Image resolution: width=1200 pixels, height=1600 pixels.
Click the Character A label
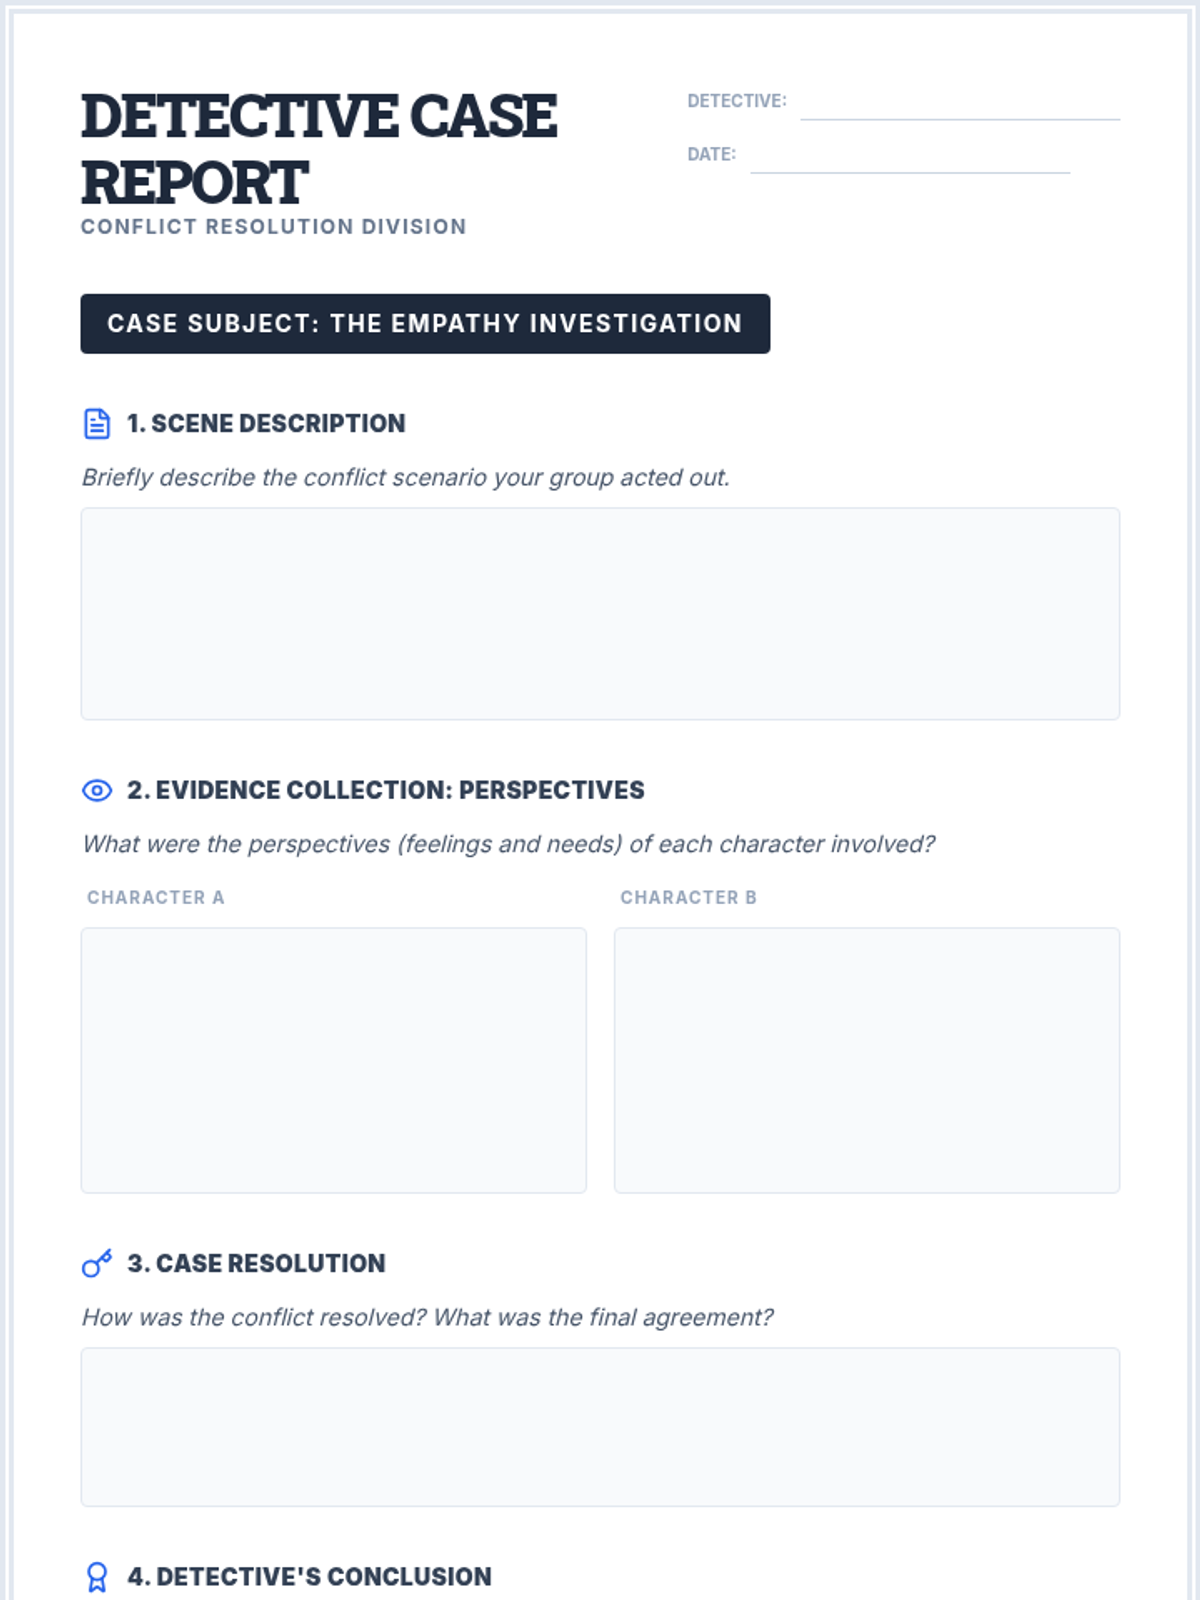tap(156, 898)
